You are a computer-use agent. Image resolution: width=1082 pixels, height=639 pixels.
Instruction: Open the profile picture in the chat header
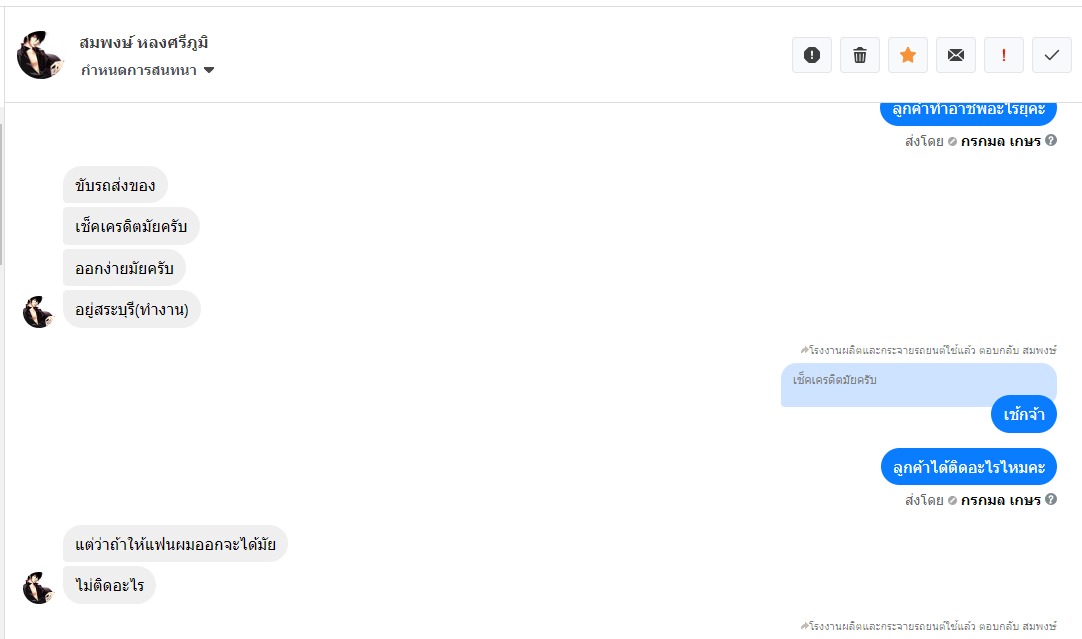(41, 55)
